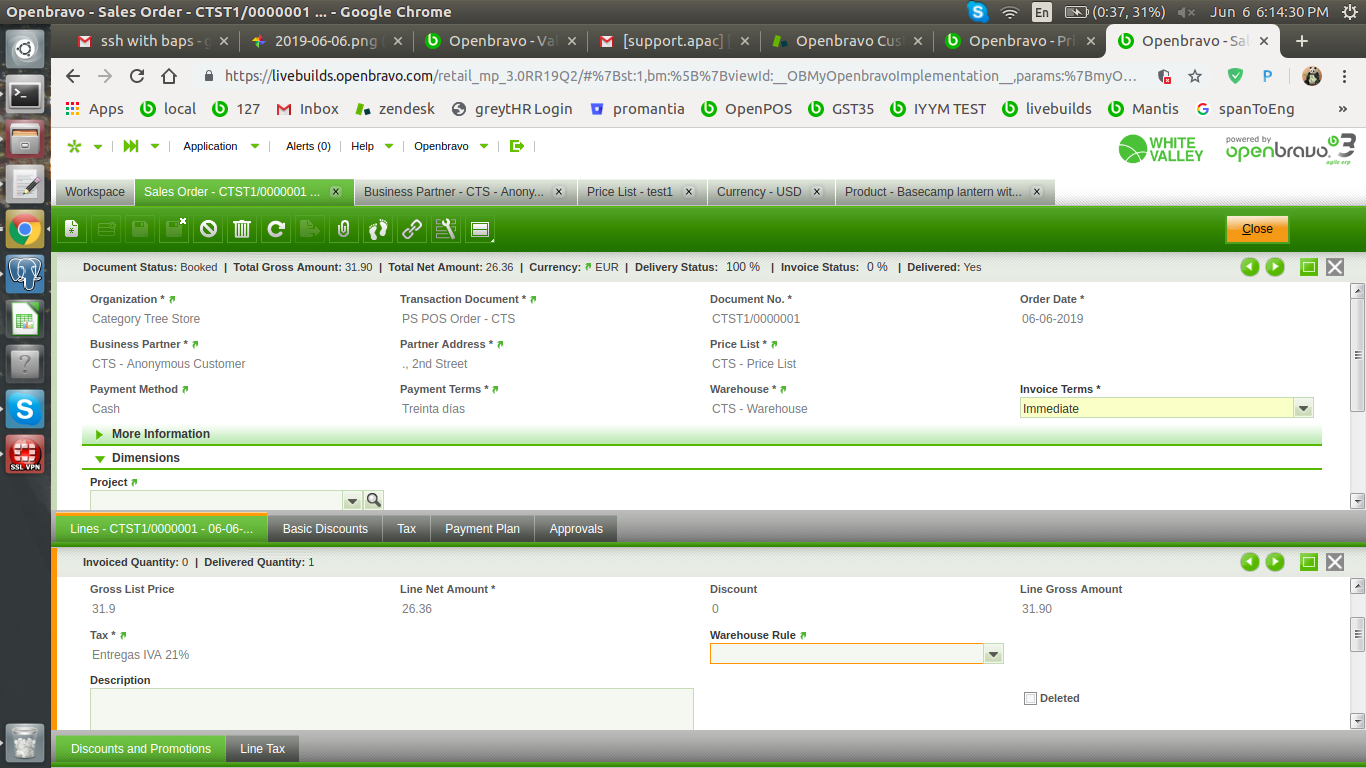Close the sales order header form with X
The image size is (1366, 768).
pyautogui.click(x=1335, y=267)
